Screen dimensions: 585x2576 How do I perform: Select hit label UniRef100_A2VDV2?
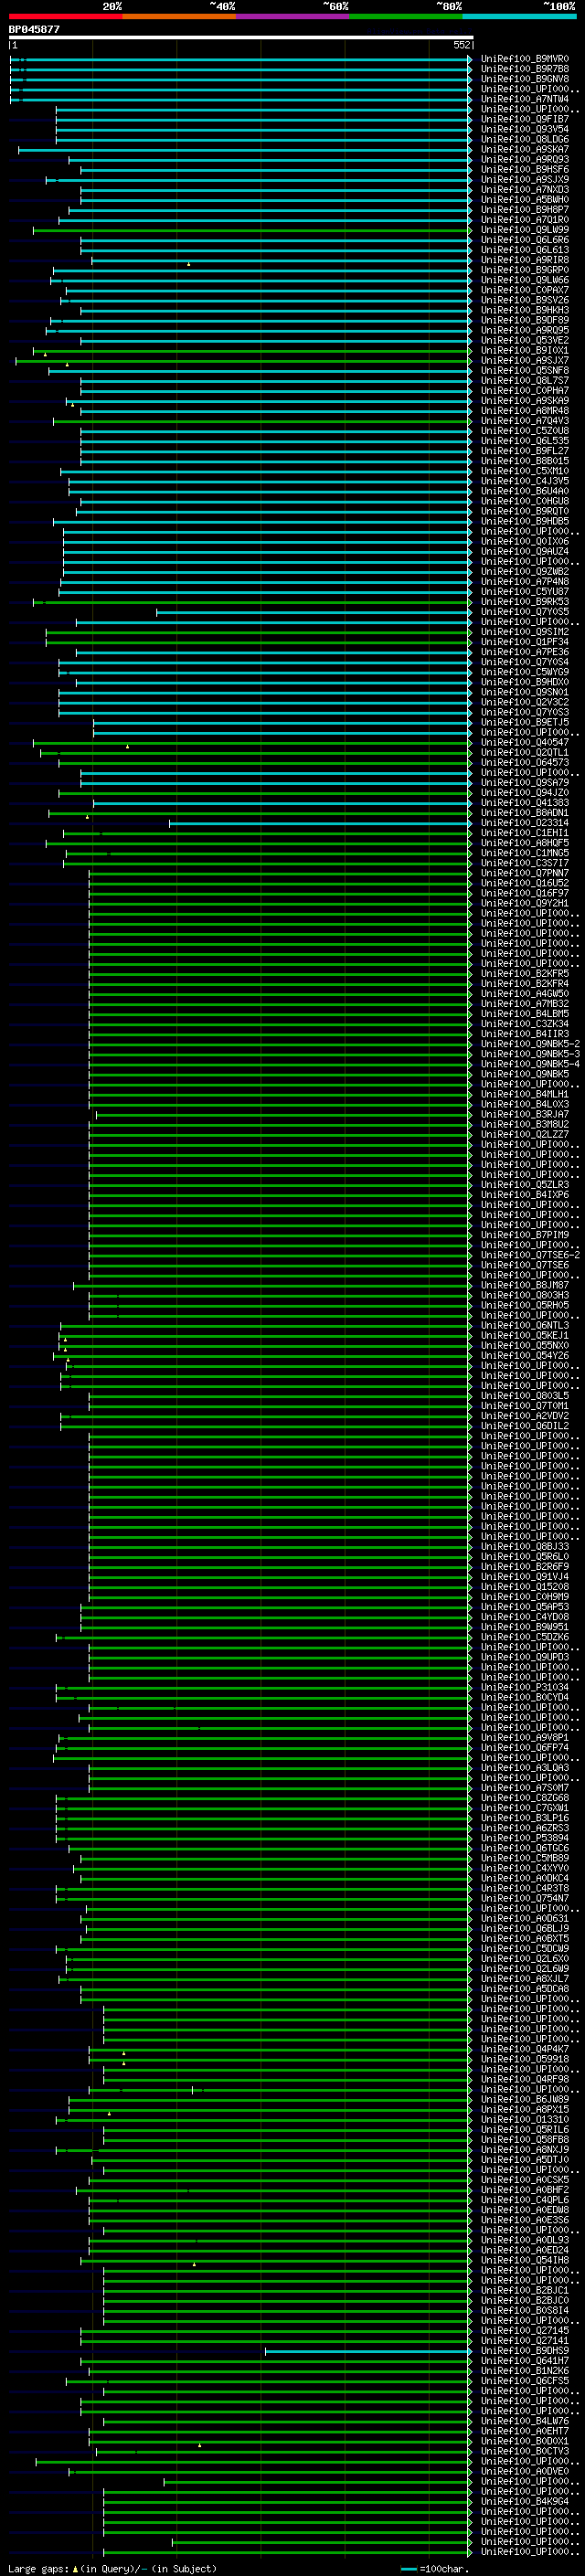525,1416
